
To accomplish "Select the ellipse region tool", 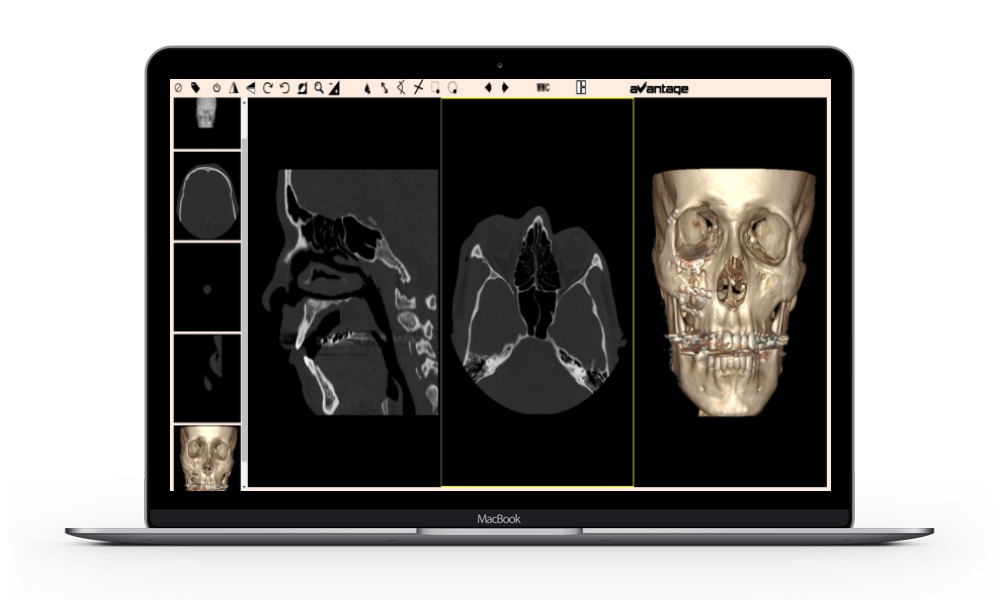I will pyautogui.click(x=452, y=88).
